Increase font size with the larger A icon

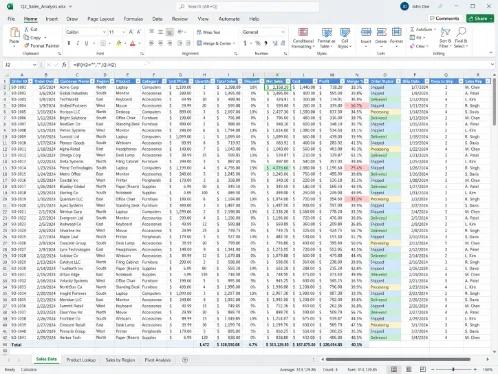click(x=131, y=32)
